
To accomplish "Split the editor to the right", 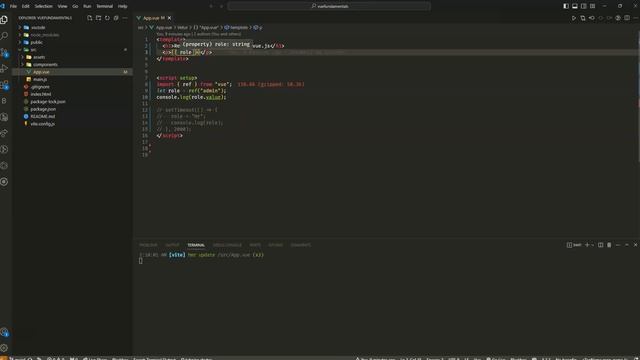I will 627,18.
